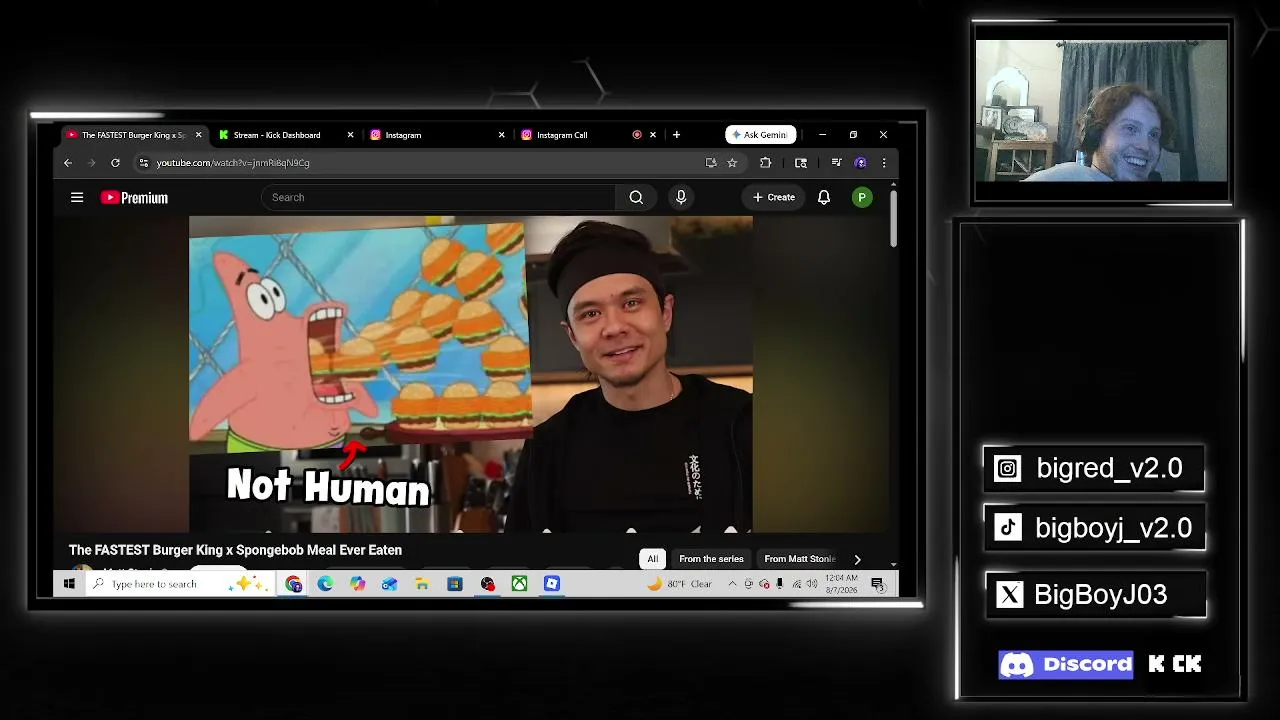1280x720 pixels.
Task: Click the Ask Gemini button
Action: (761, 135)
